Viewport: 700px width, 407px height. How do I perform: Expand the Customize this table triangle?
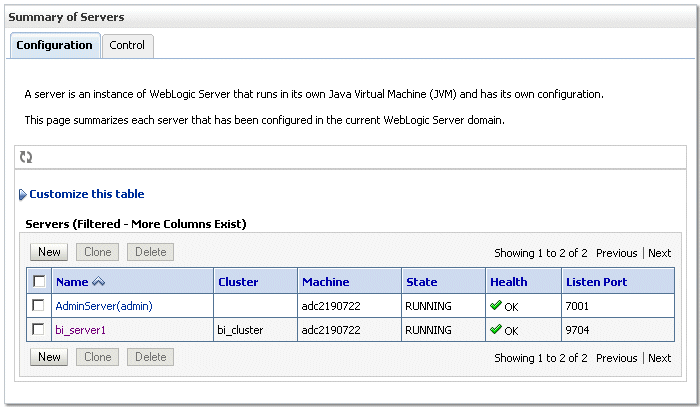point(23,195)
